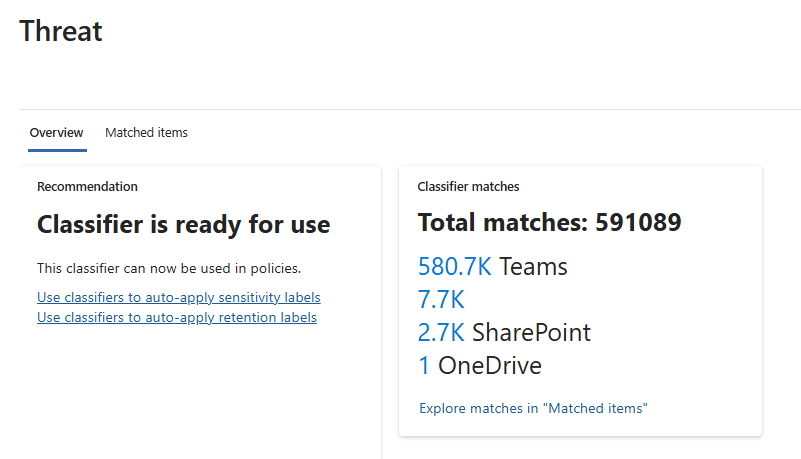Screen dimensions: 801x459
Task: Open auto-apply sensitivity labels link
Action: pyautogui.click(x=178, y=298)
